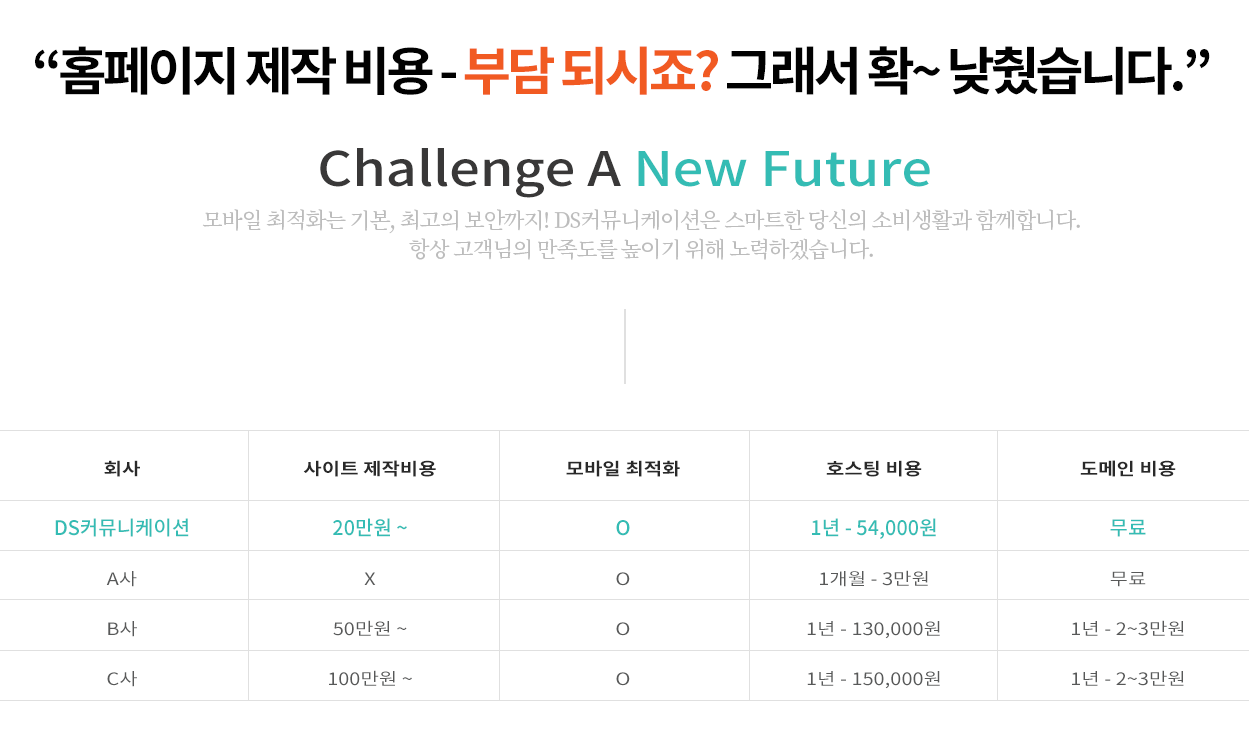The width and height of the screenshot is (1249, 741).
Task: Click the X mark in A사 row
Action: (370, 578)
